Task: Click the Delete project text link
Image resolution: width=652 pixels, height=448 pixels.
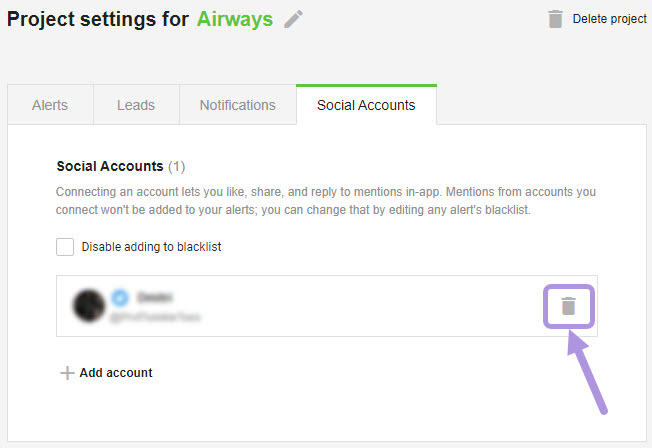Action: [x=609, y=19]
